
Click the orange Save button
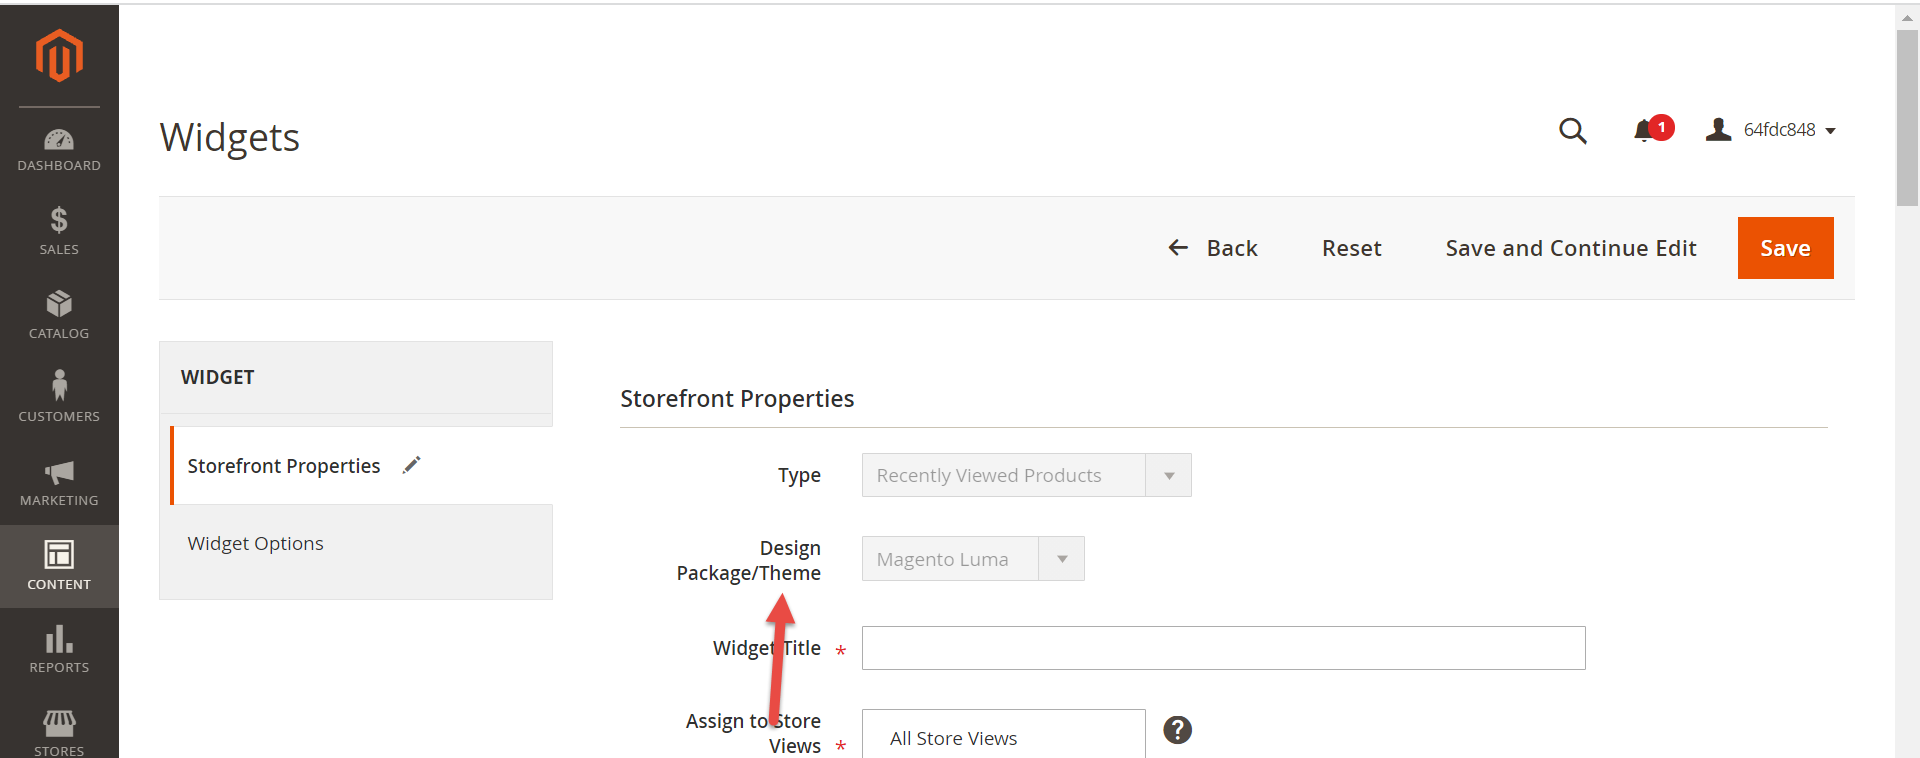1786,248
